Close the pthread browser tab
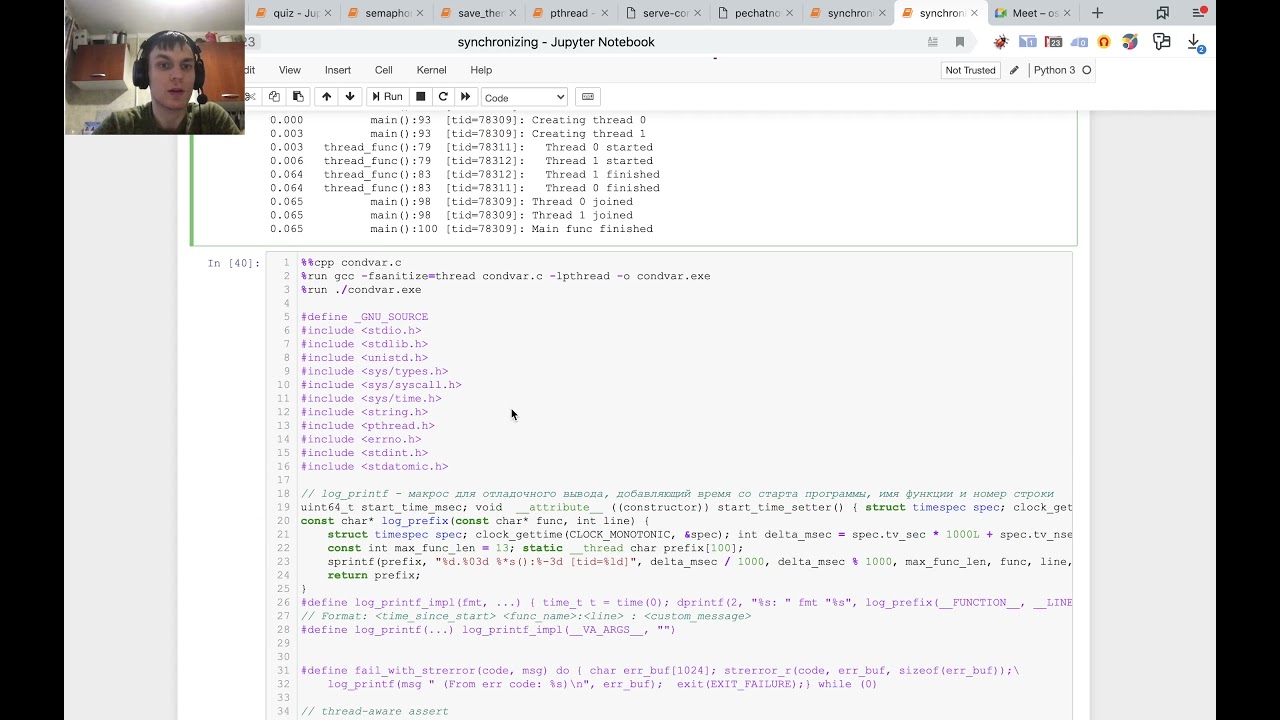Screen dimensions: 1280x720 click(605, 13)
